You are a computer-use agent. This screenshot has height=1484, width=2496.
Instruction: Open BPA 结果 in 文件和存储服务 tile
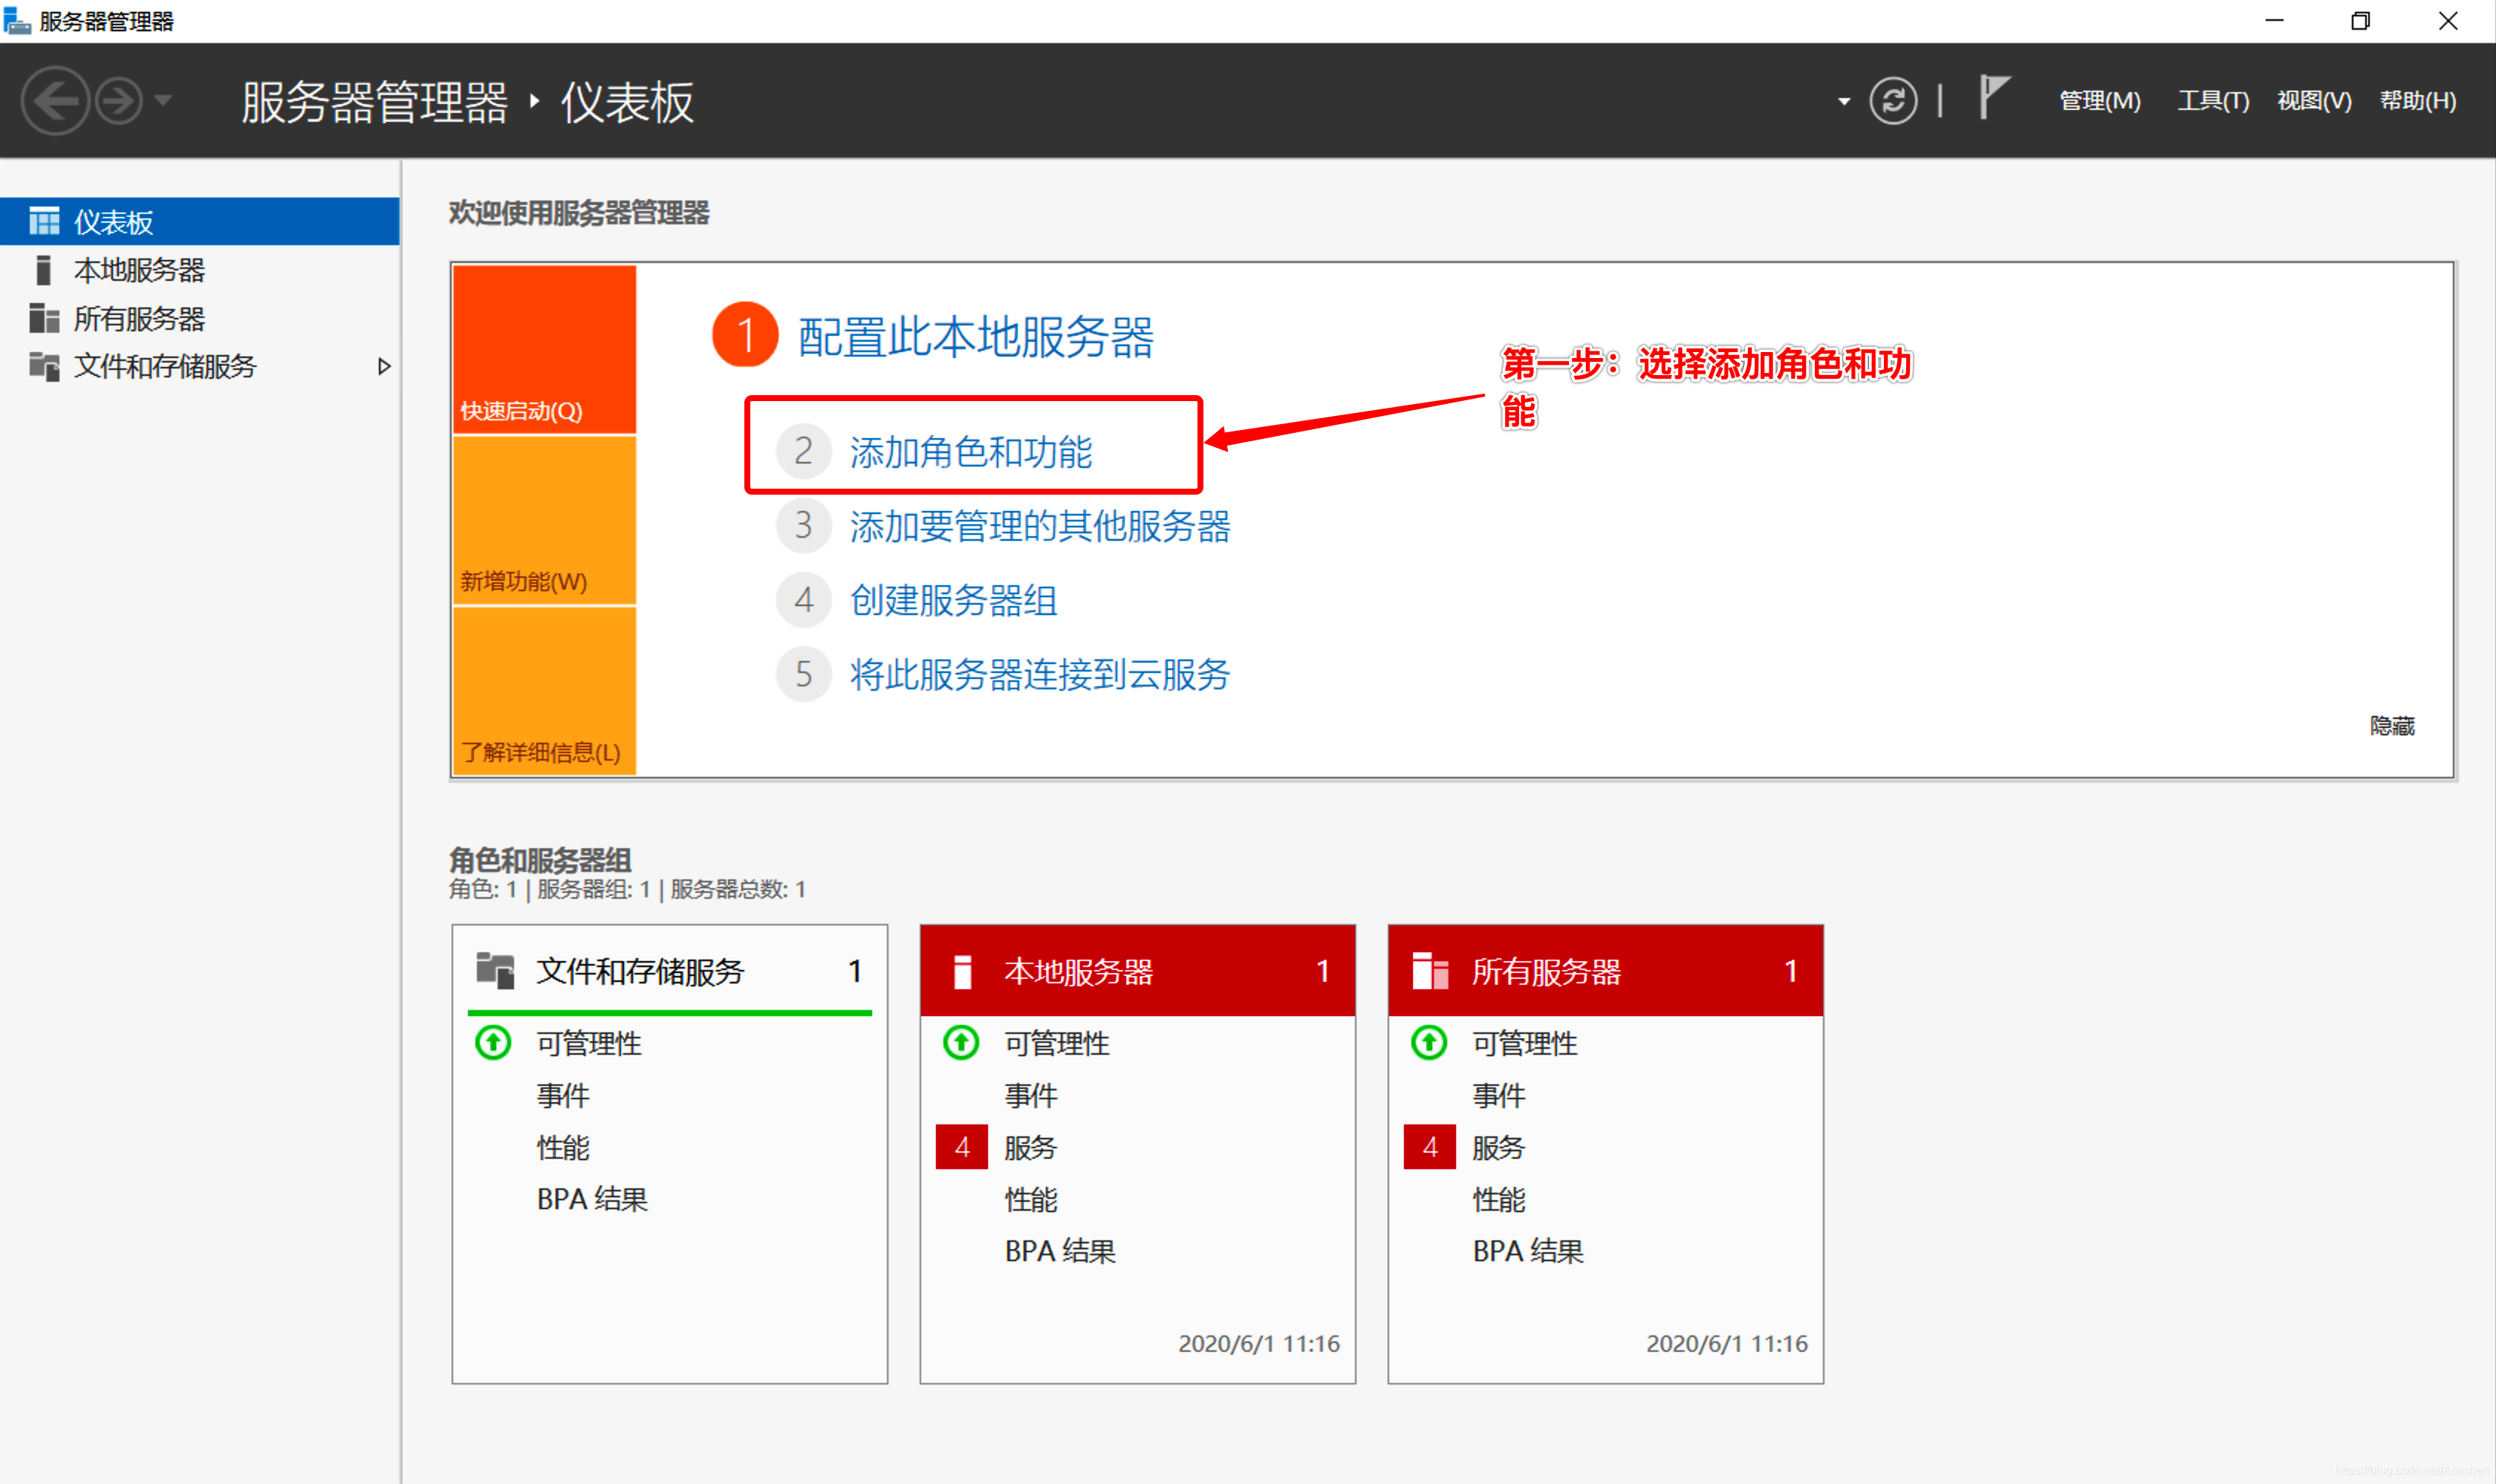(592, 1199)
